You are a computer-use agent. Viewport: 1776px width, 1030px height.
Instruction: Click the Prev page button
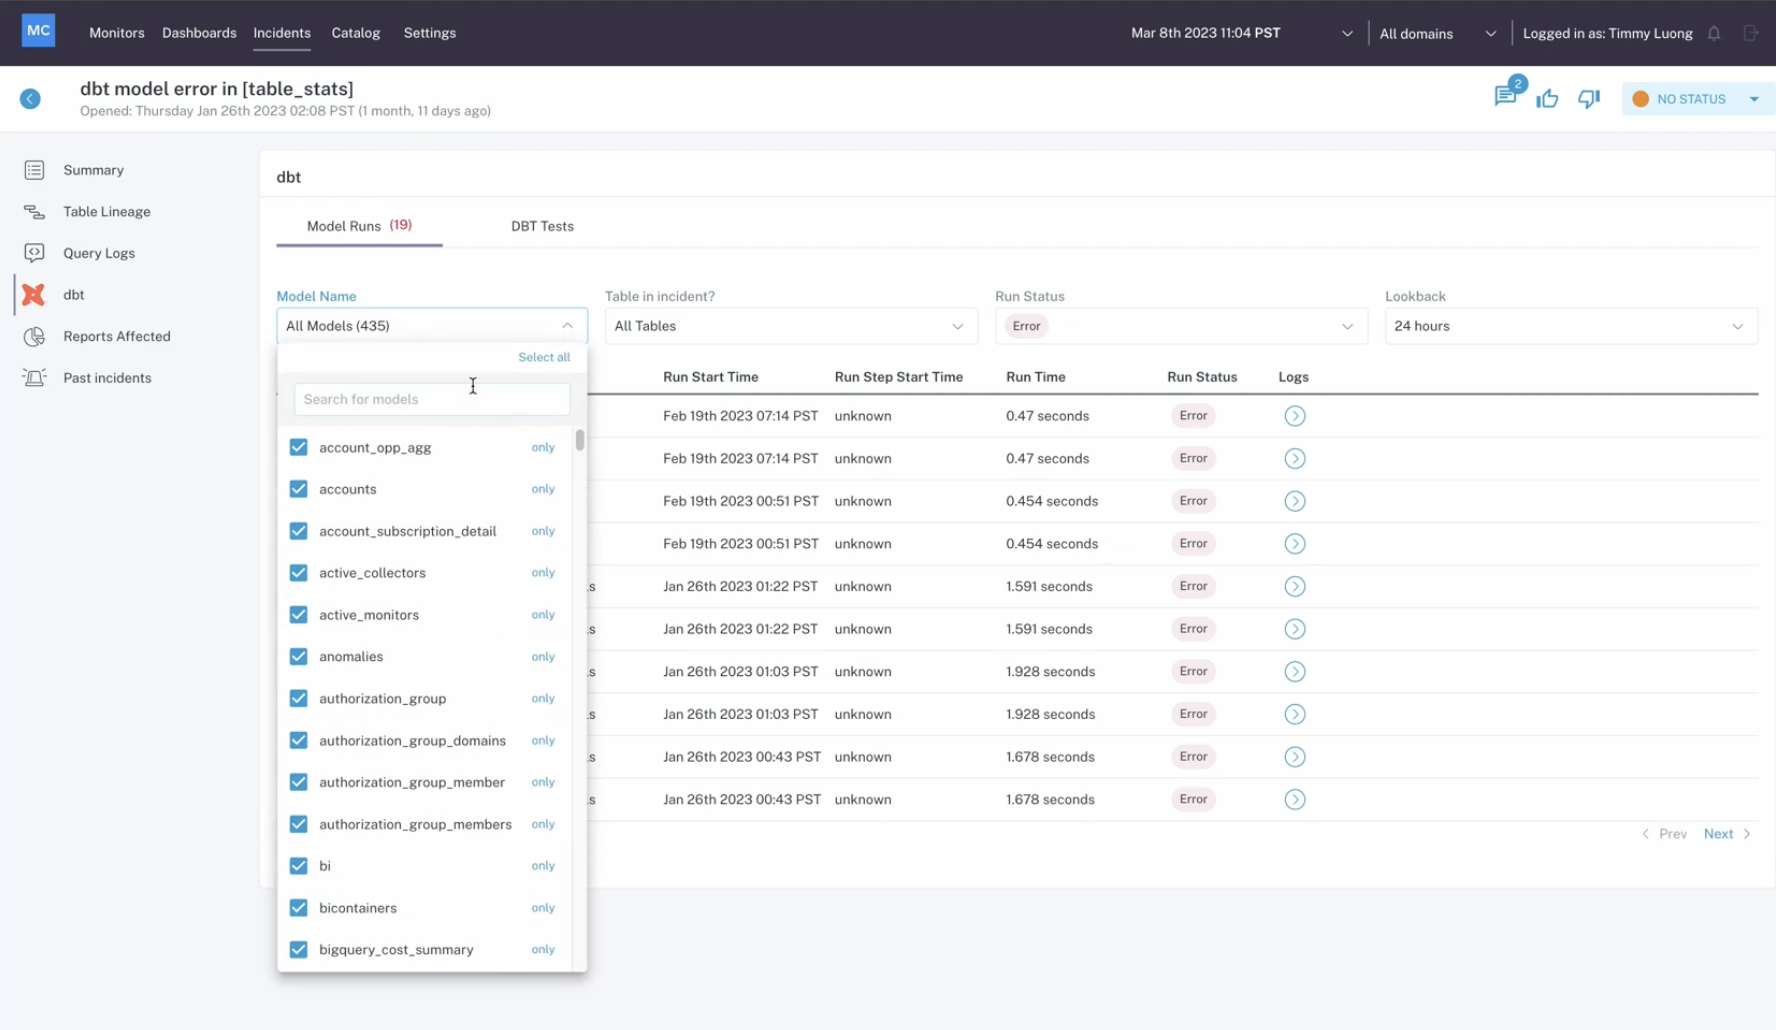(x=1664, y=834)
